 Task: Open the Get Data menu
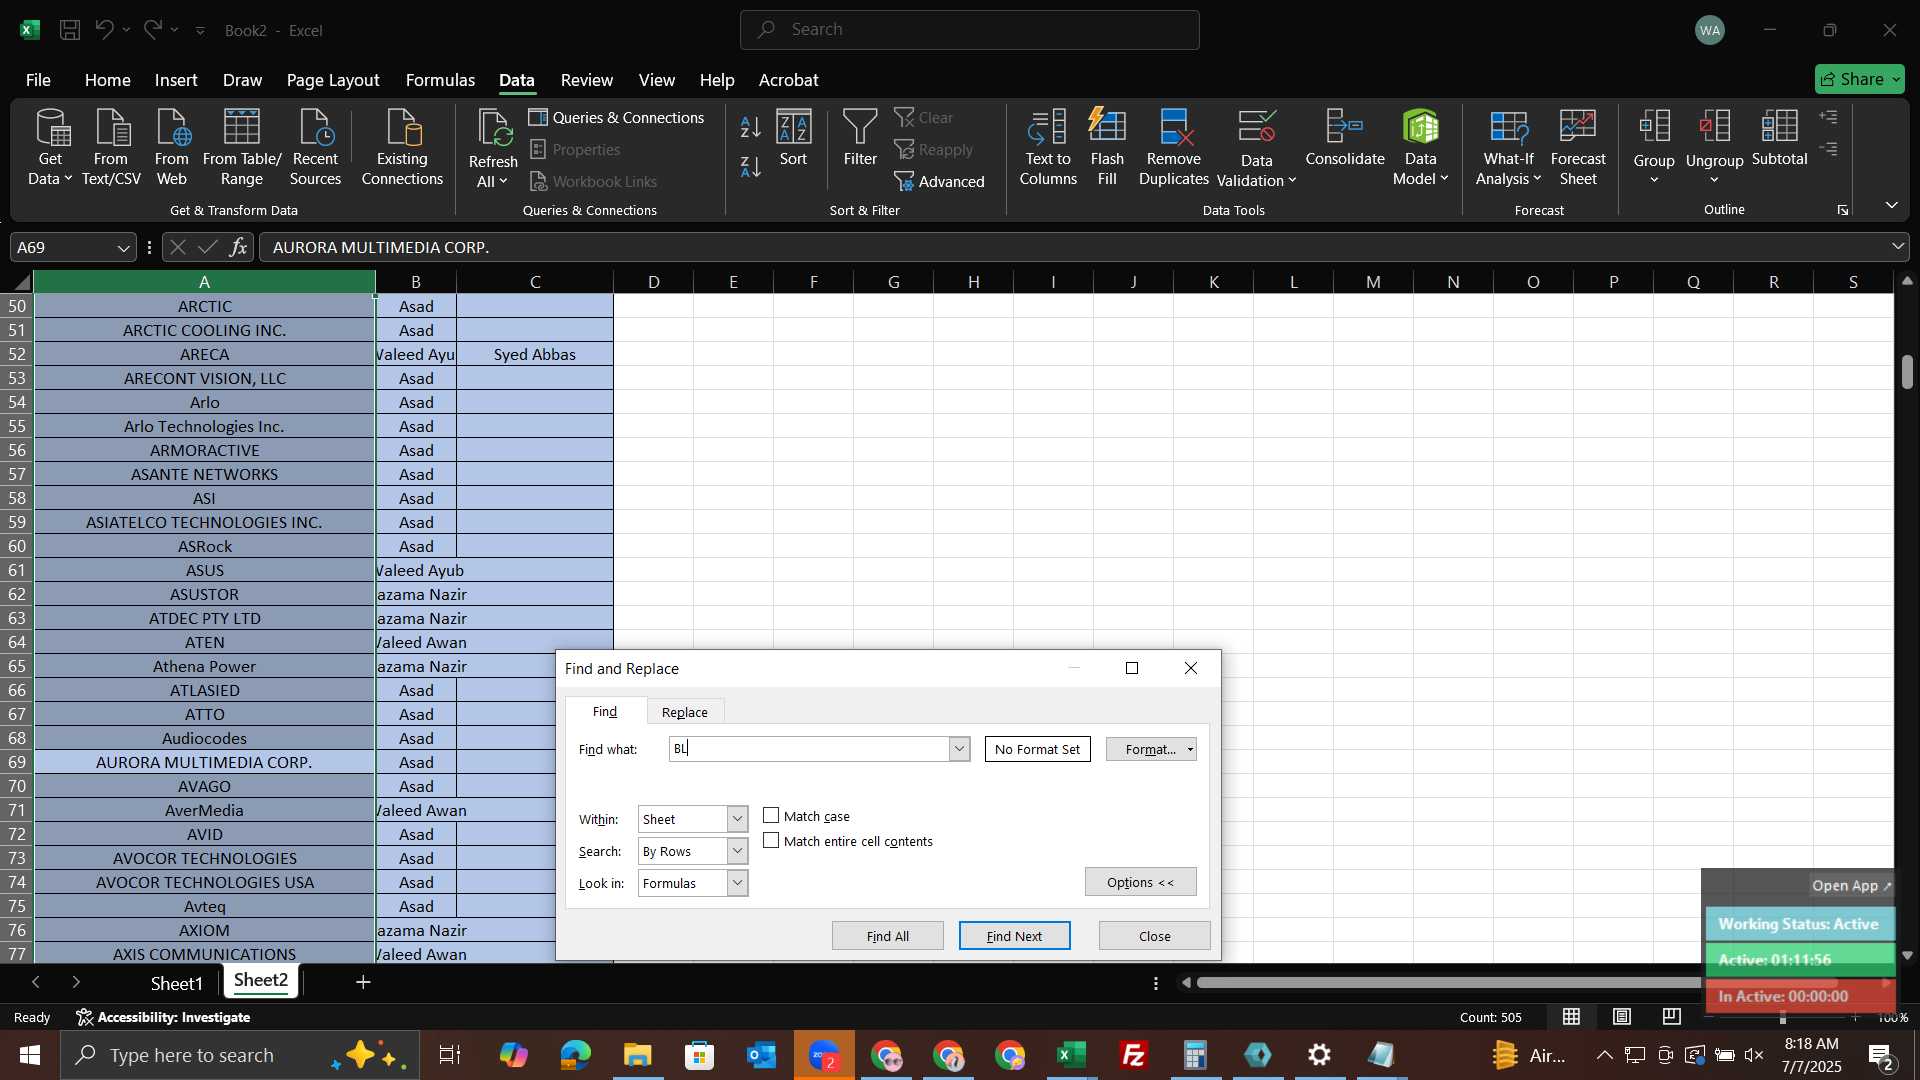[x=50, y=148]
